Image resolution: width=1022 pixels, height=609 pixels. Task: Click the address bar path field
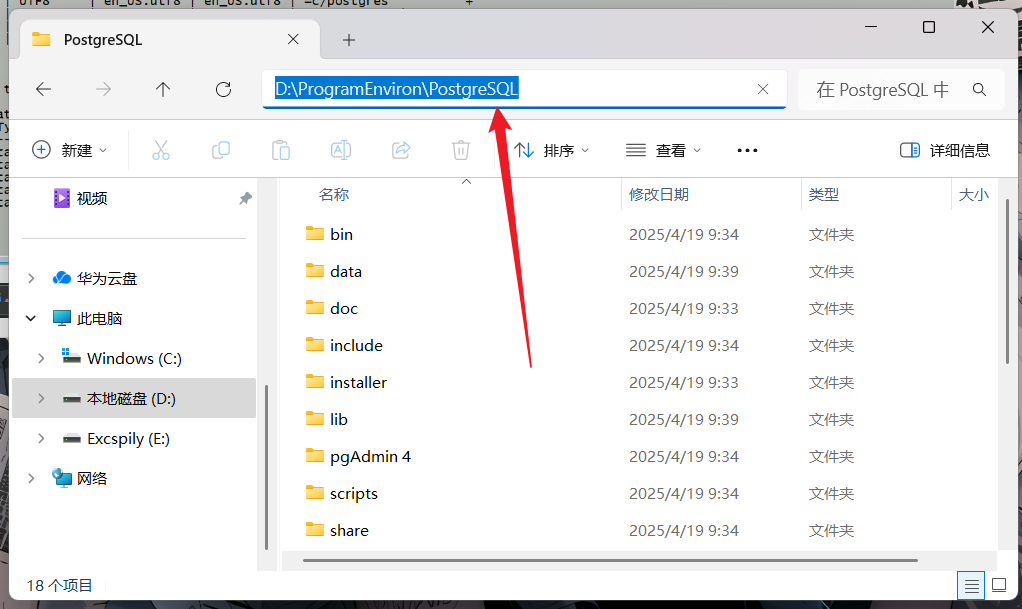point(525,89)
